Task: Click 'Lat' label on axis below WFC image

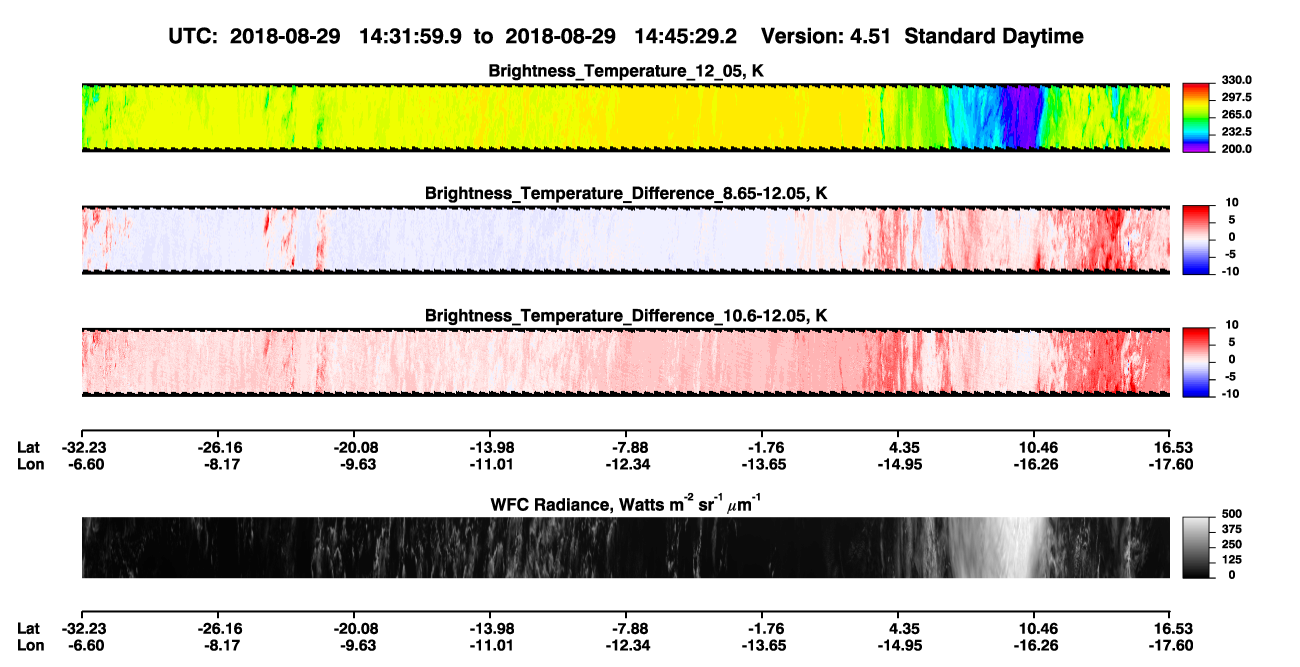Action: click(29, 628)
